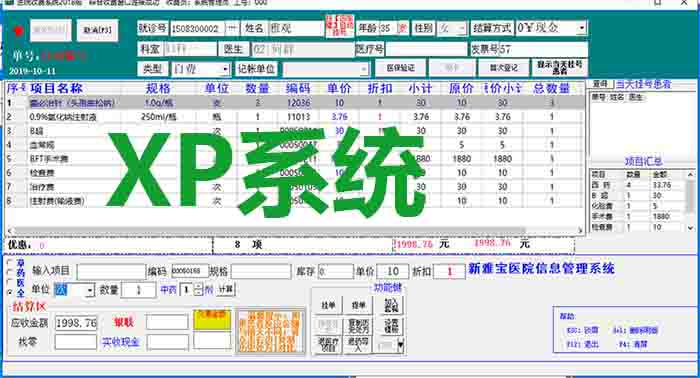Click the red star icon above 单号
700x378 pixels.
click(x=18, y=31)
